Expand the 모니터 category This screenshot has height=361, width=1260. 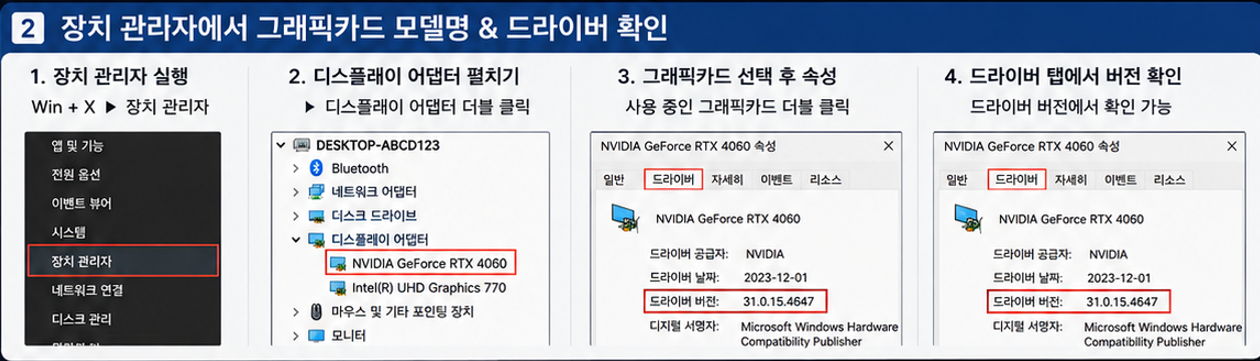(x=295, y=335)
